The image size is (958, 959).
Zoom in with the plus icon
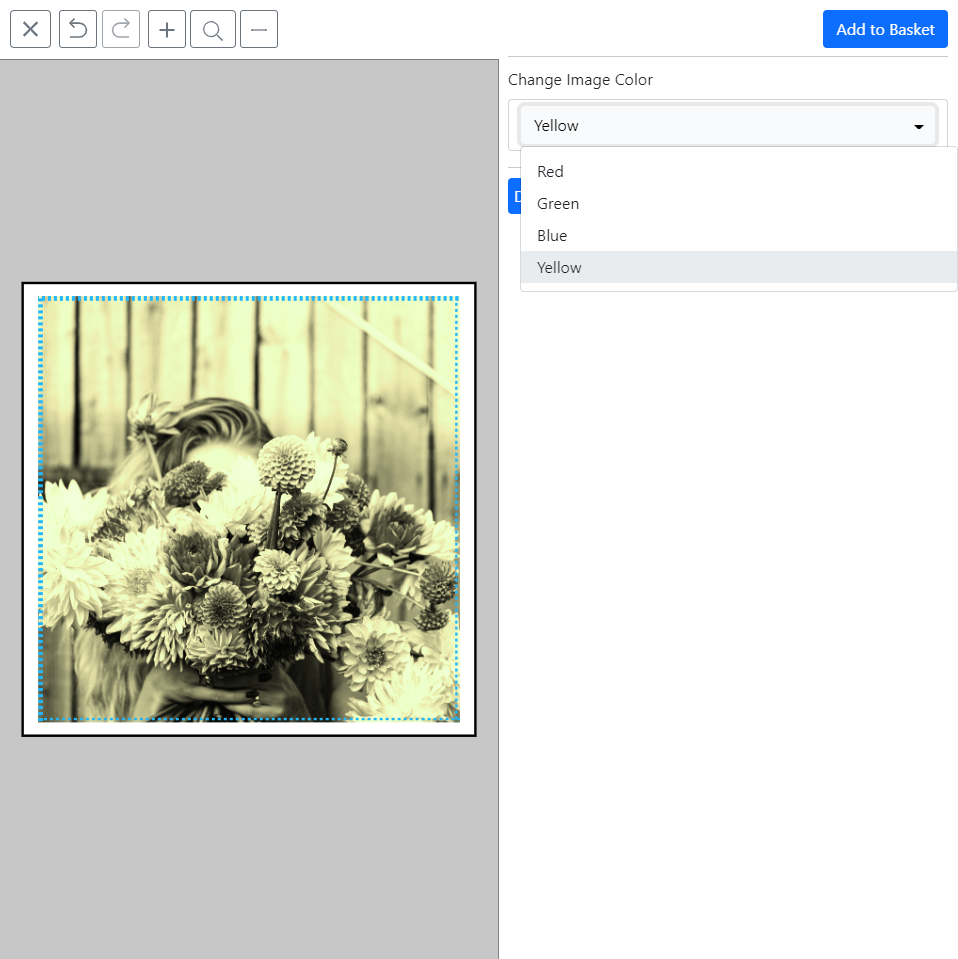166,29
